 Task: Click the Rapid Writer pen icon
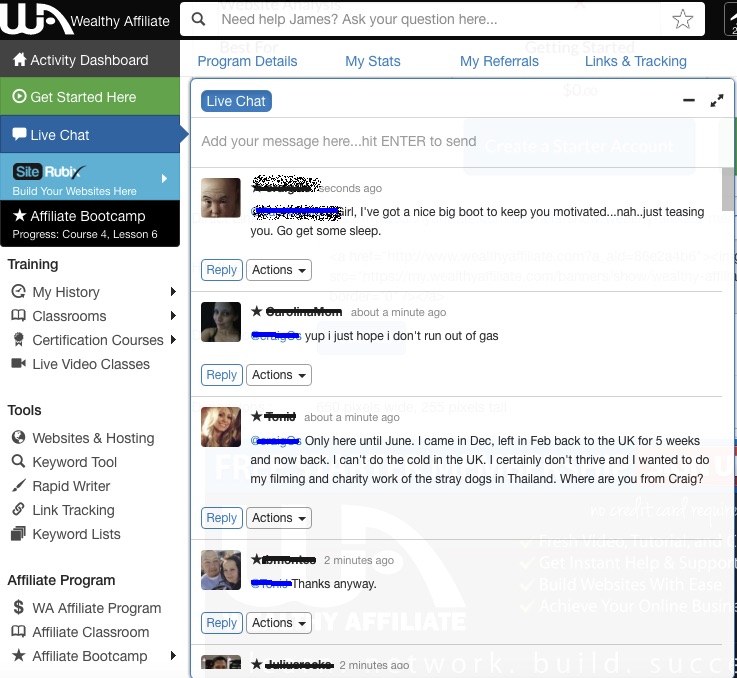point(18,485)
